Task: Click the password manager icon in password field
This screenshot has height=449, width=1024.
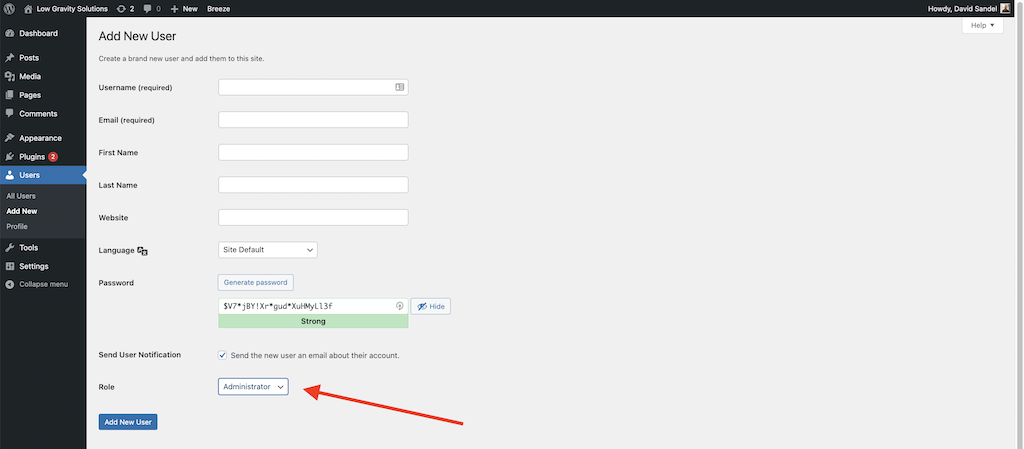Action: [x=400, y=306]
